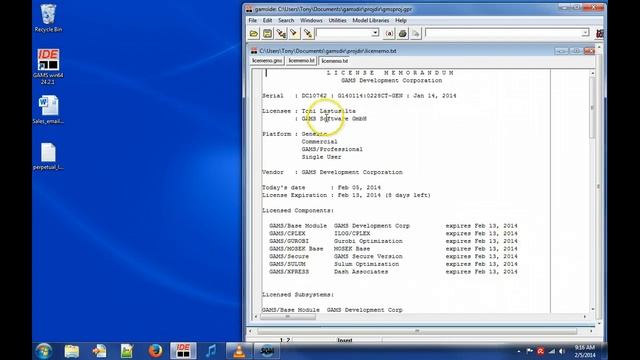Screen dimensions: 640x360
Task: Click the third flashlight find icon
Action: coord(308,33)
